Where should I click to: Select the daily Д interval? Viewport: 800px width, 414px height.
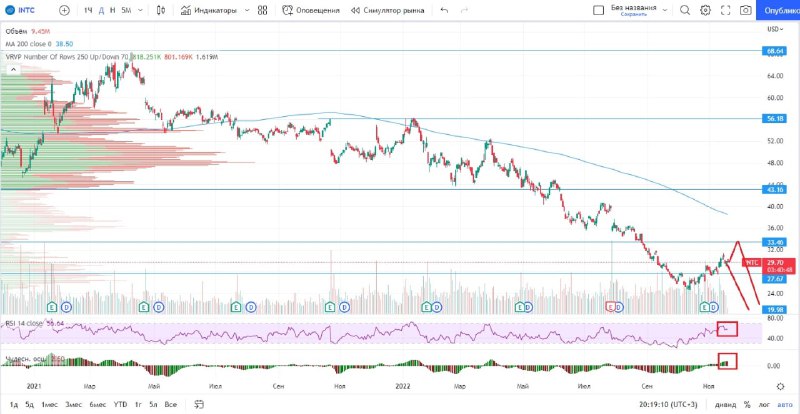pyautogui.click(x=101, y=10)
